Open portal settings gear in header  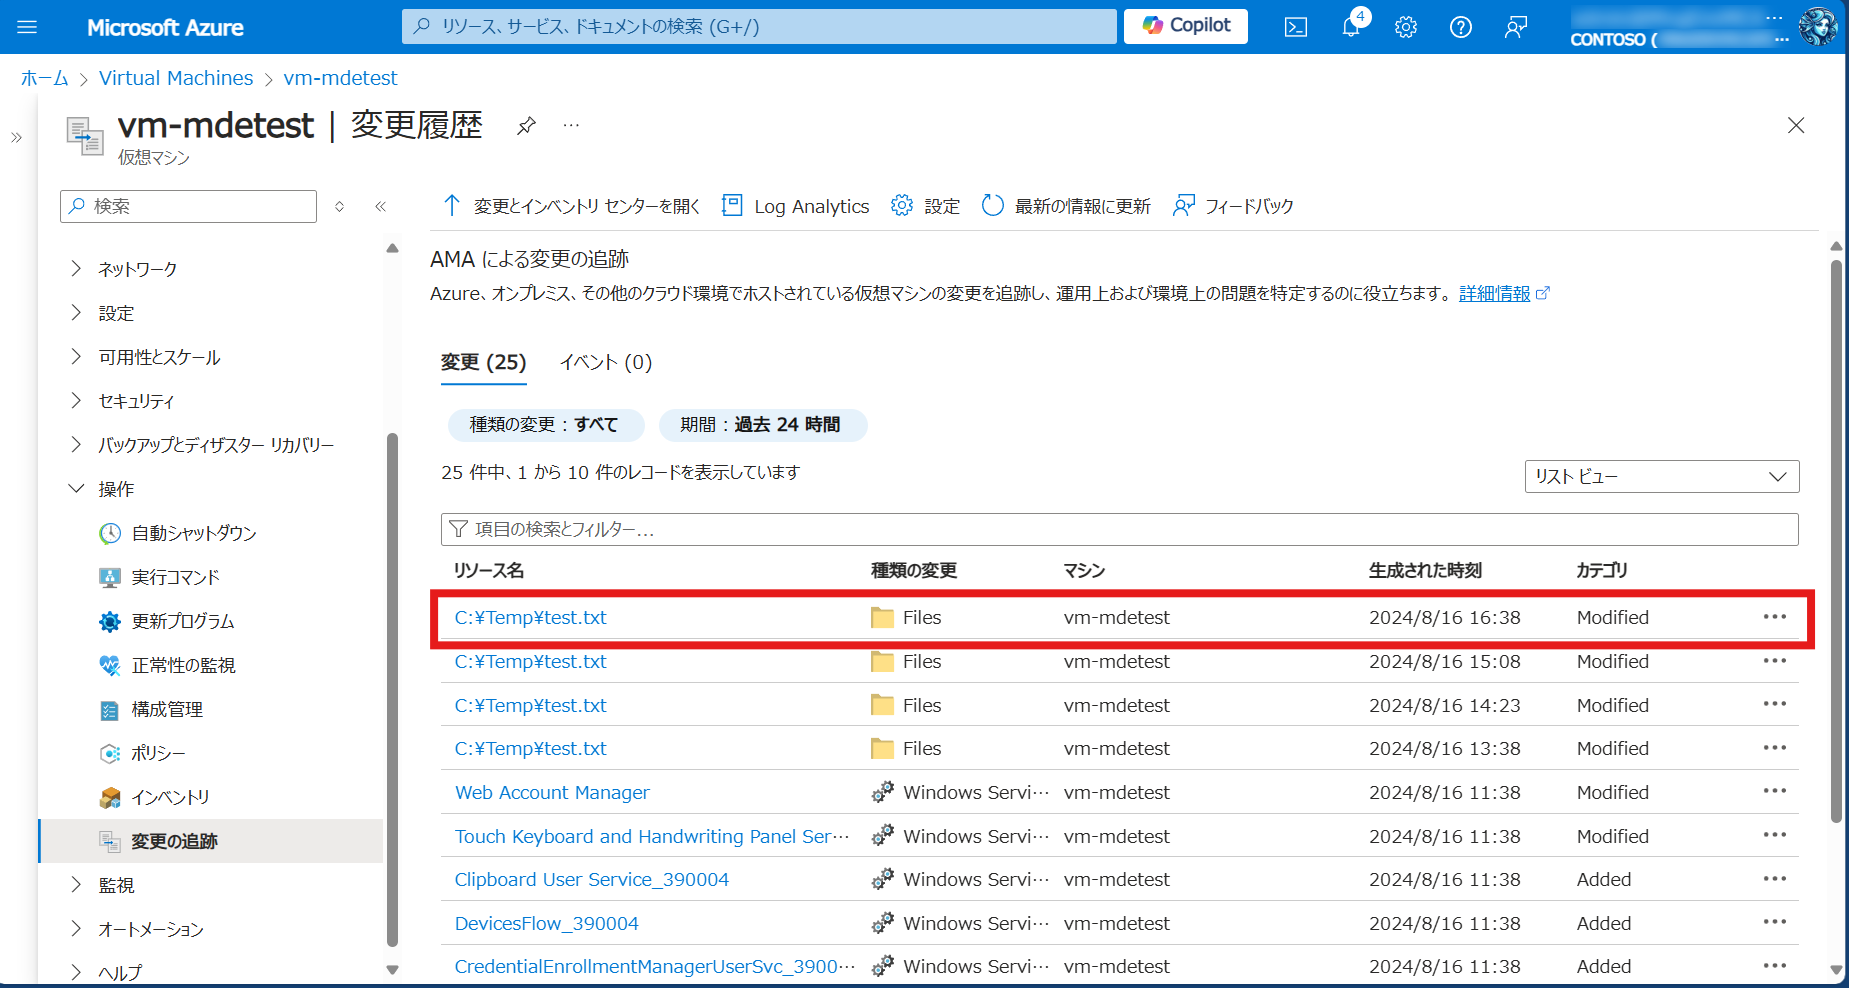coord(1406,27)
